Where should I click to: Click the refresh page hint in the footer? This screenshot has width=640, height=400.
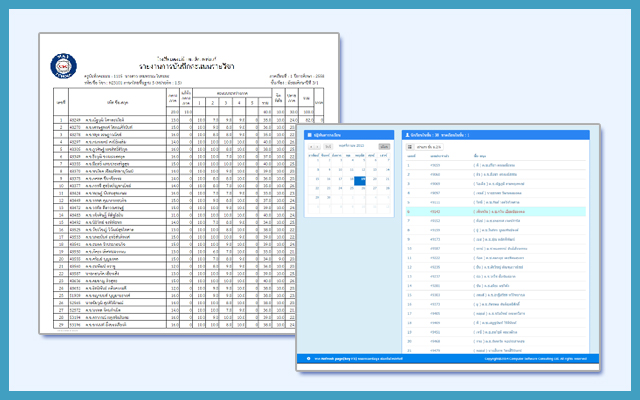point(358,359)
